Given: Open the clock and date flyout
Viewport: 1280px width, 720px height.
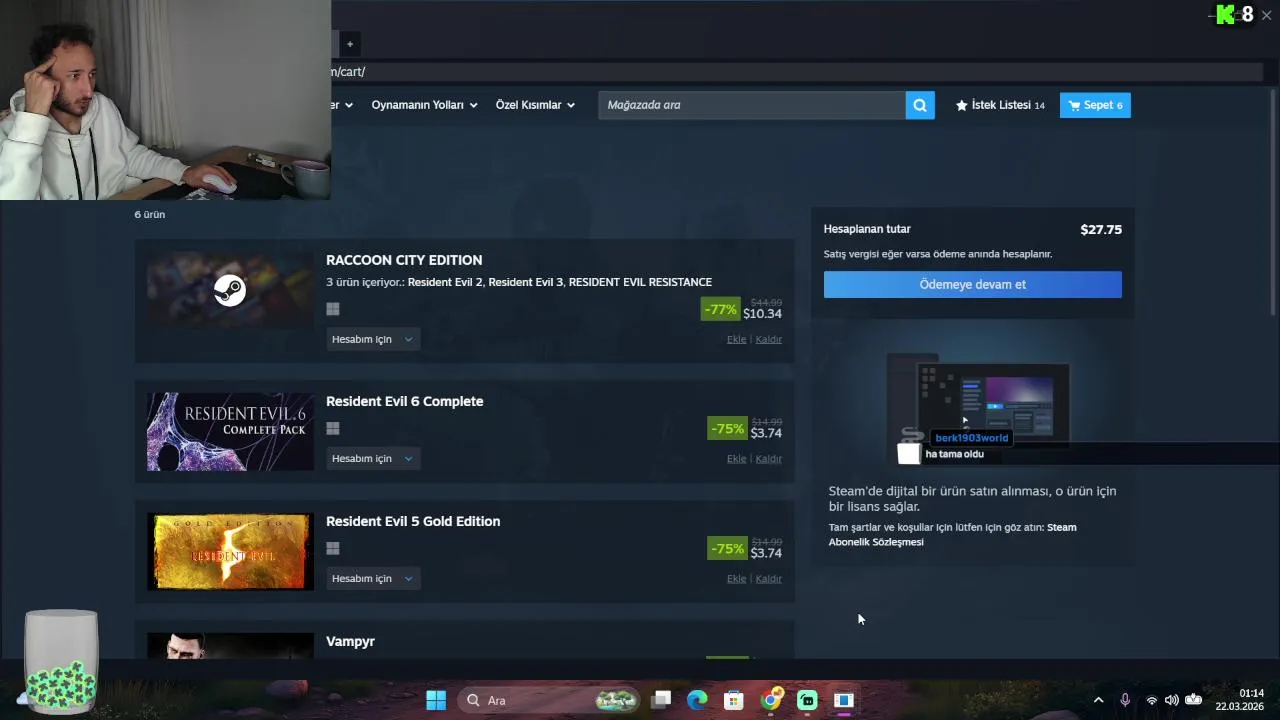Looking at the screenshot, I should tap(1240, 699).
